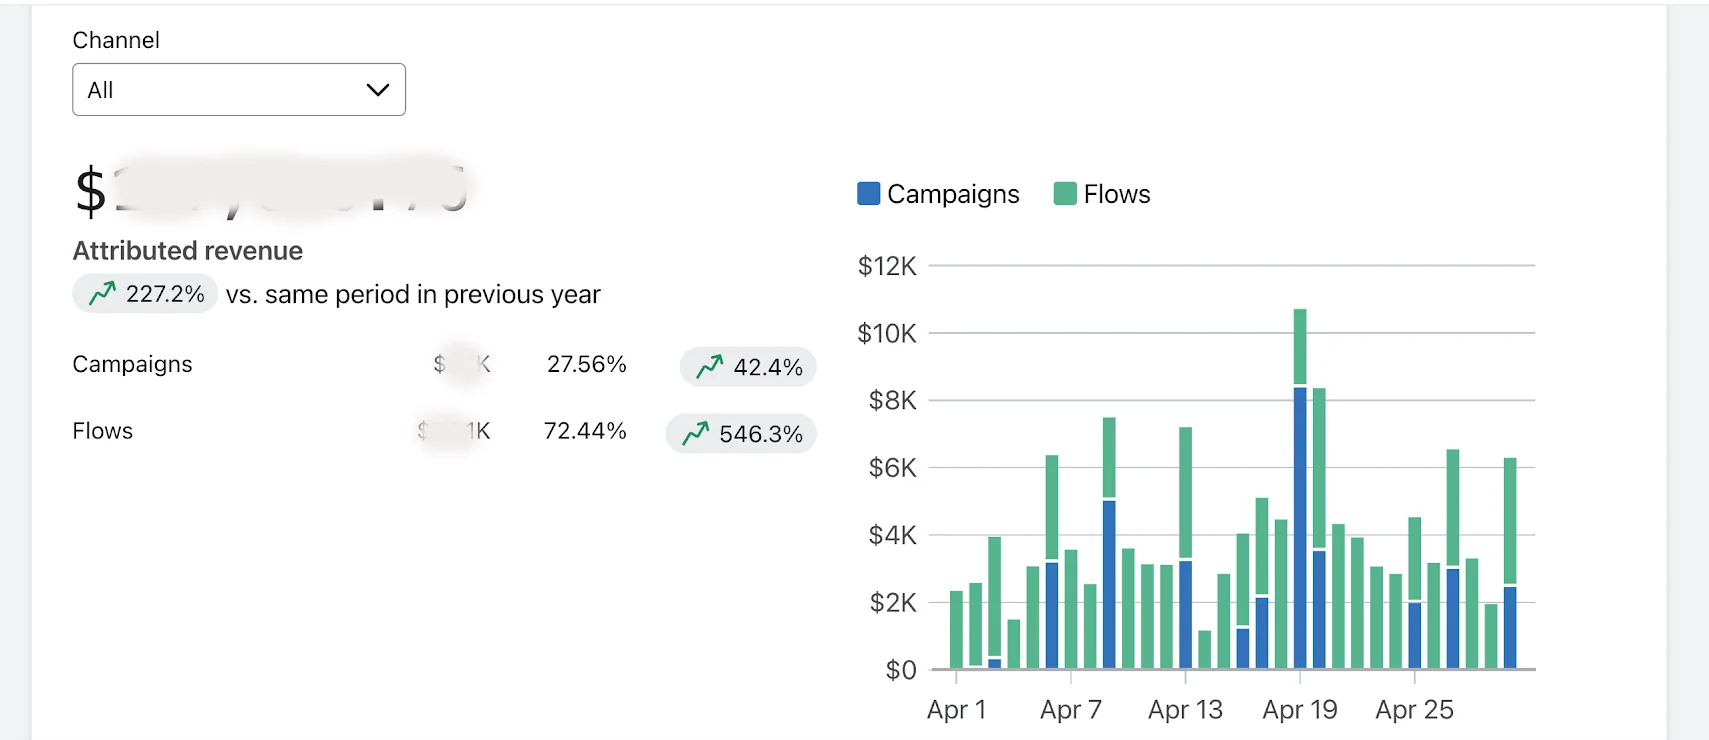Click the Channel dropdown chevron arrow
This screenshot has width=1709, height=740.
pos(378,90)
